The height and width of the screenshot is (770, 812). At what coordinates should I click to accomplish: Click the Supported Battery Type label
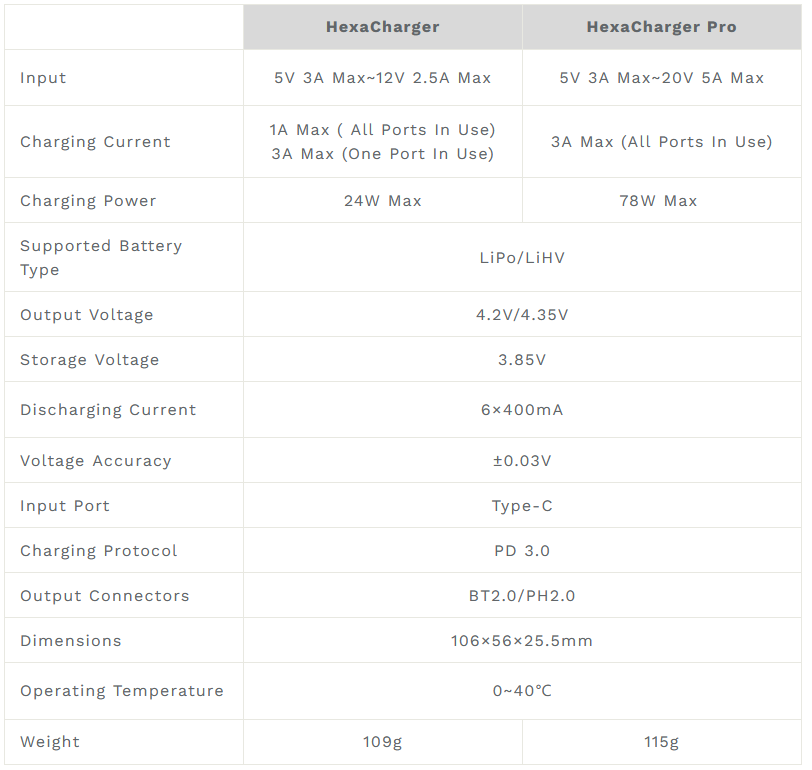[100, 257]
